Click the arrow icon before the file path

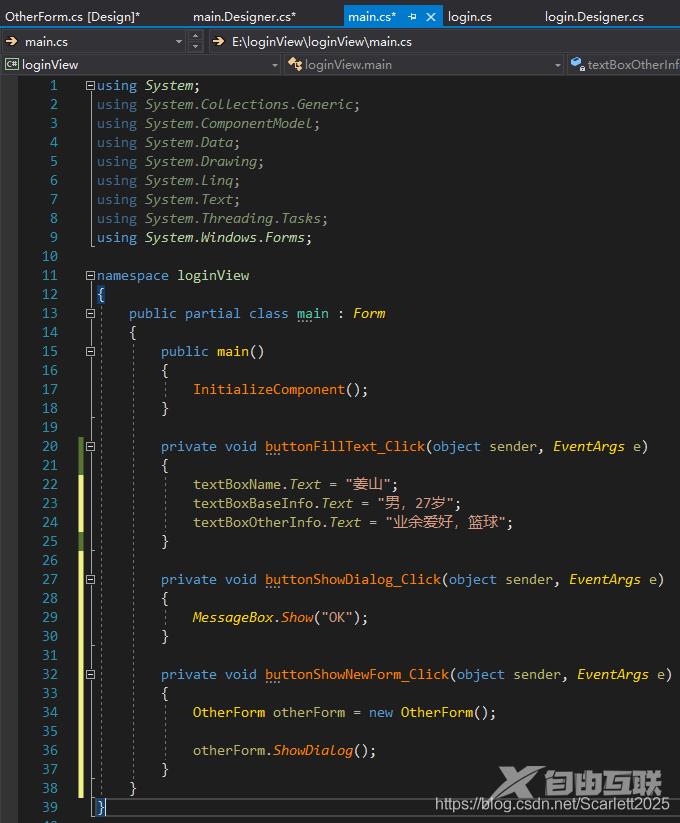(x=219, y=41)
